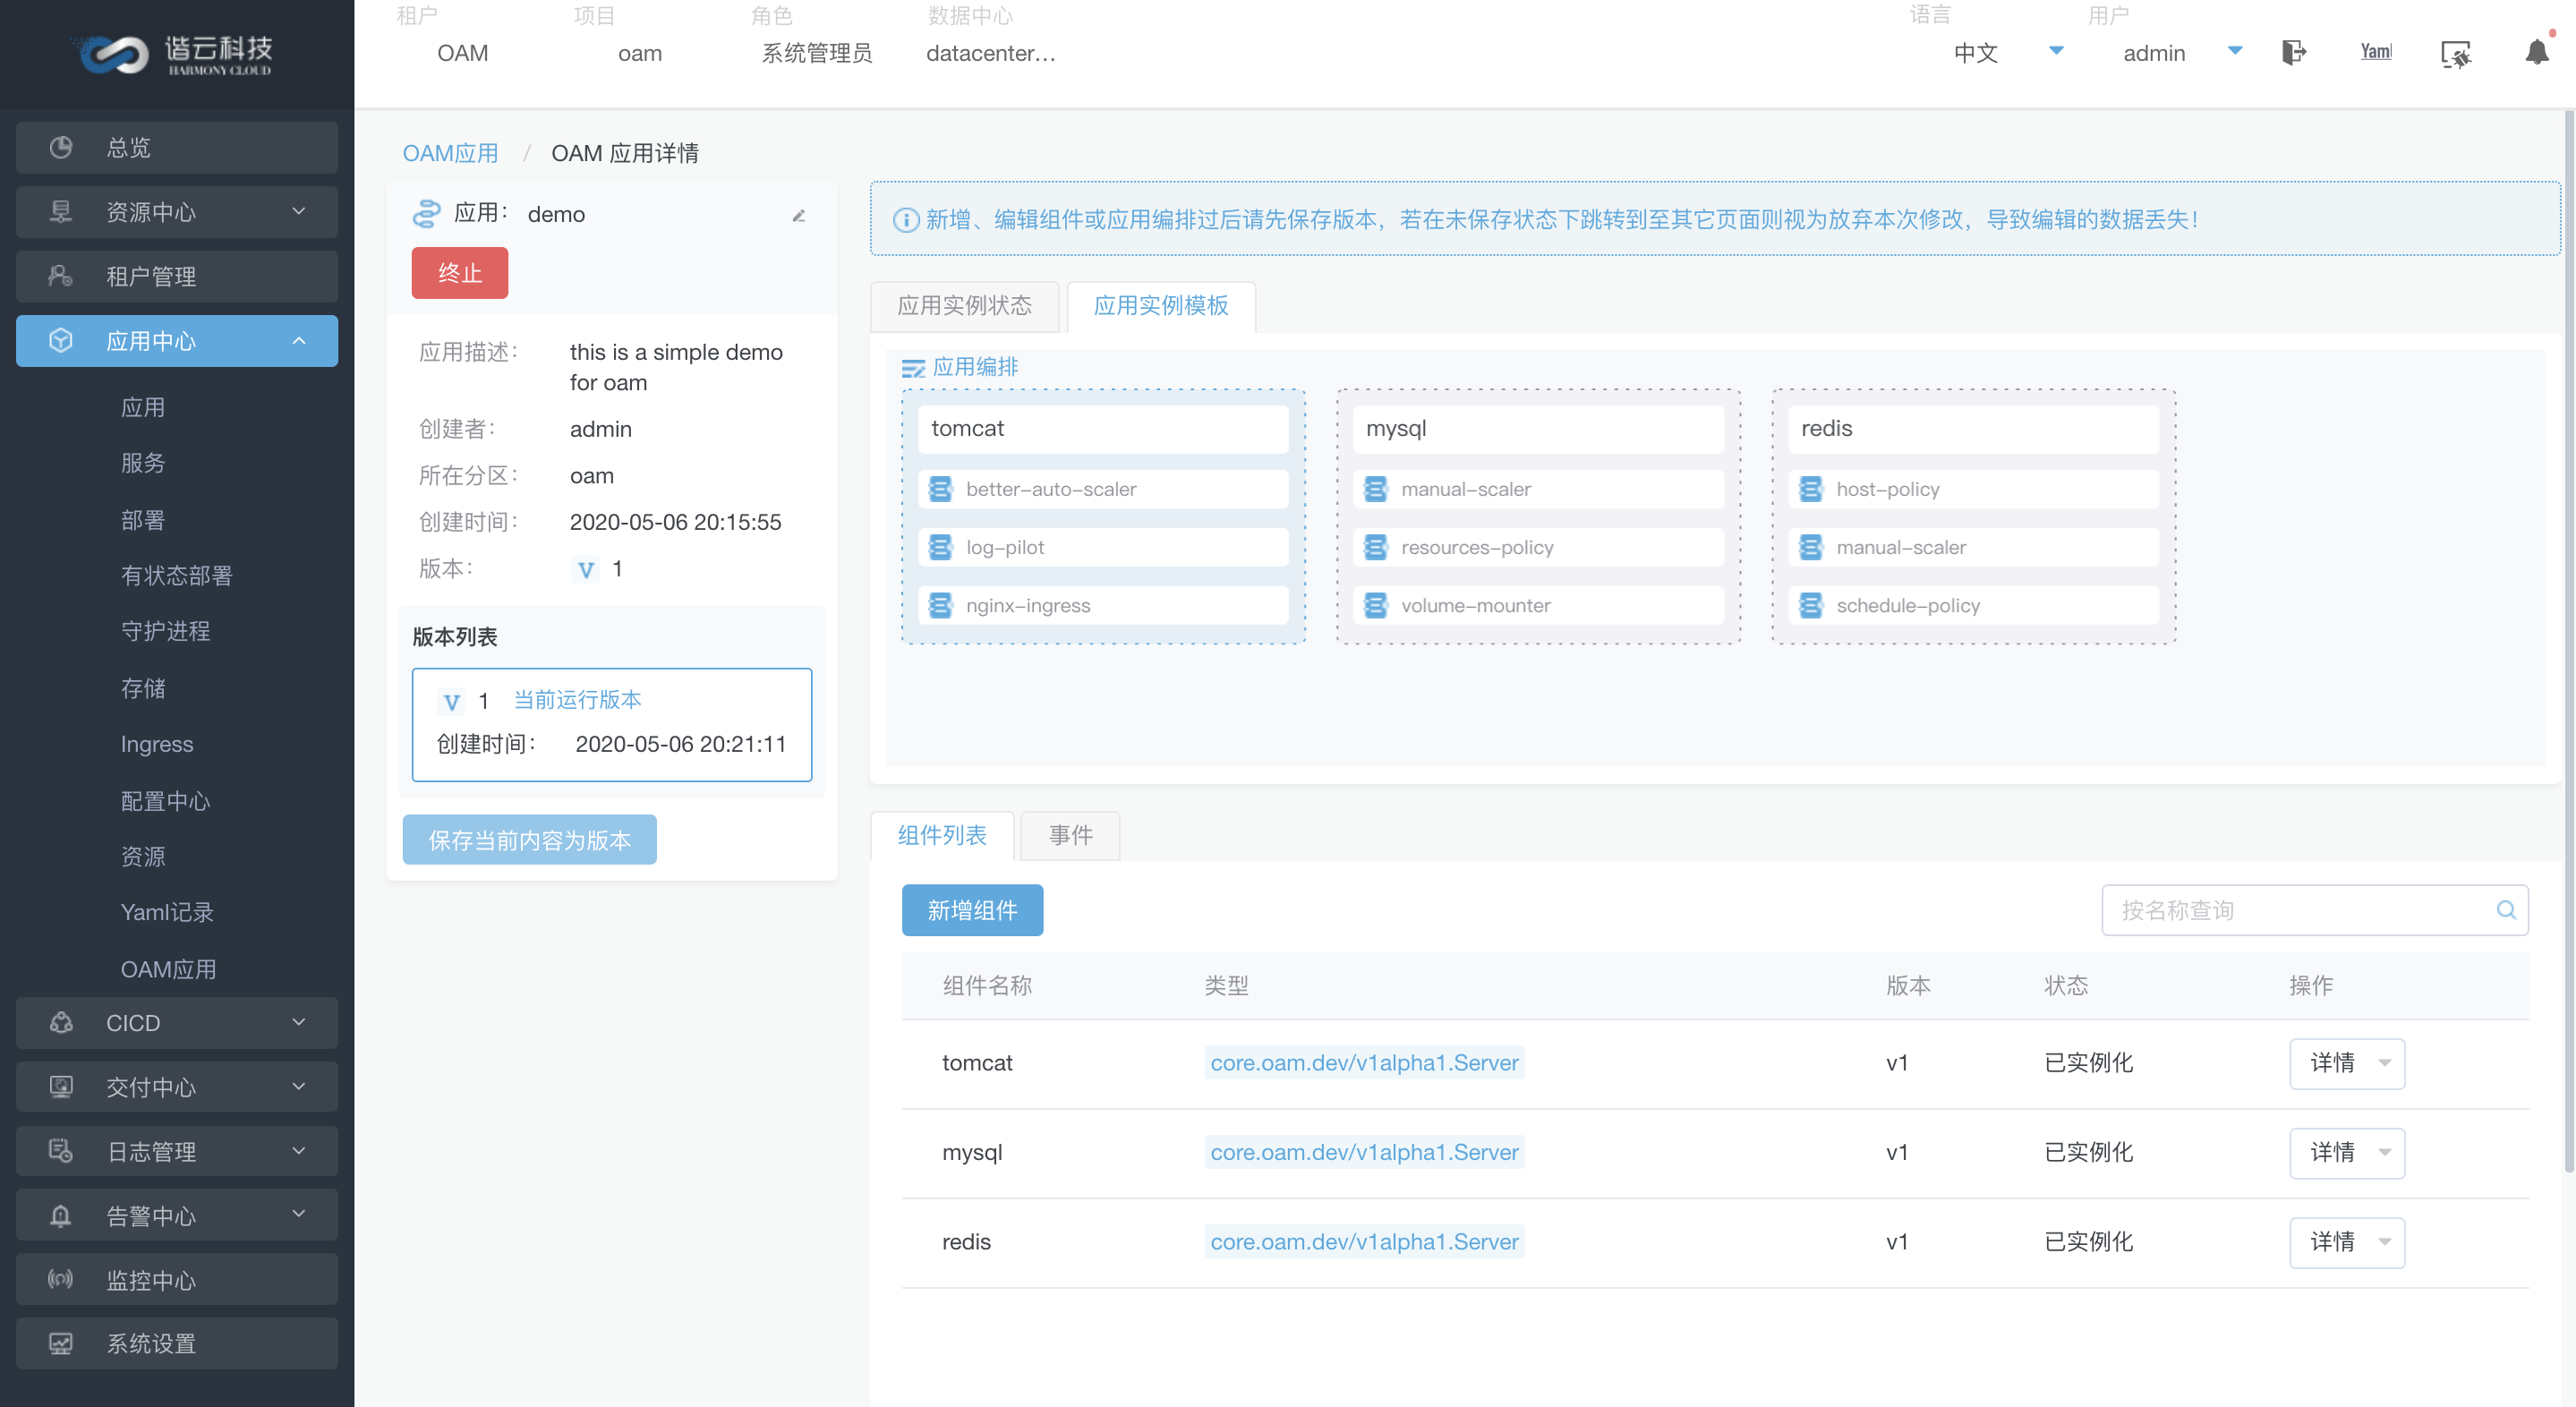Click the notification bell icon
This screenshot has width=2576, height=1407.
click(x=2535, y=52)
